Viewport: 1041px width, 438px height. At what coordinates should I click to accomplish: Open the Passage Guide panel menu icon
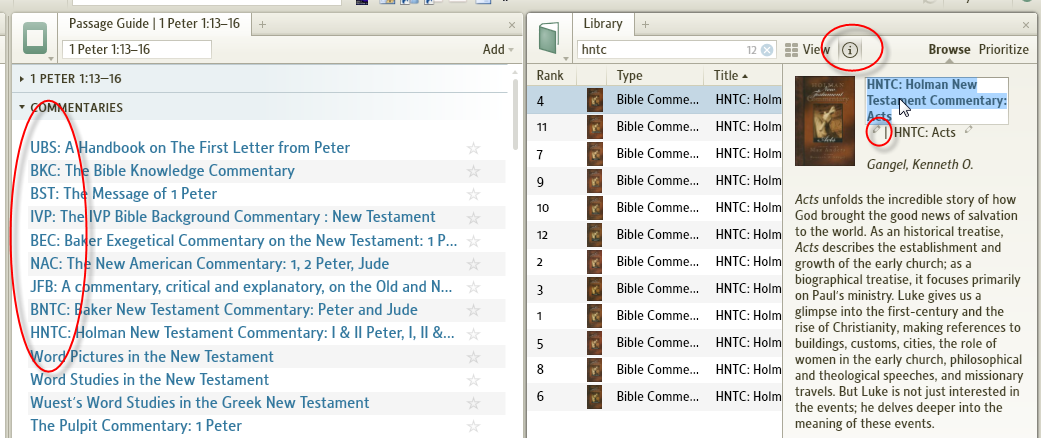pos(35,38)
